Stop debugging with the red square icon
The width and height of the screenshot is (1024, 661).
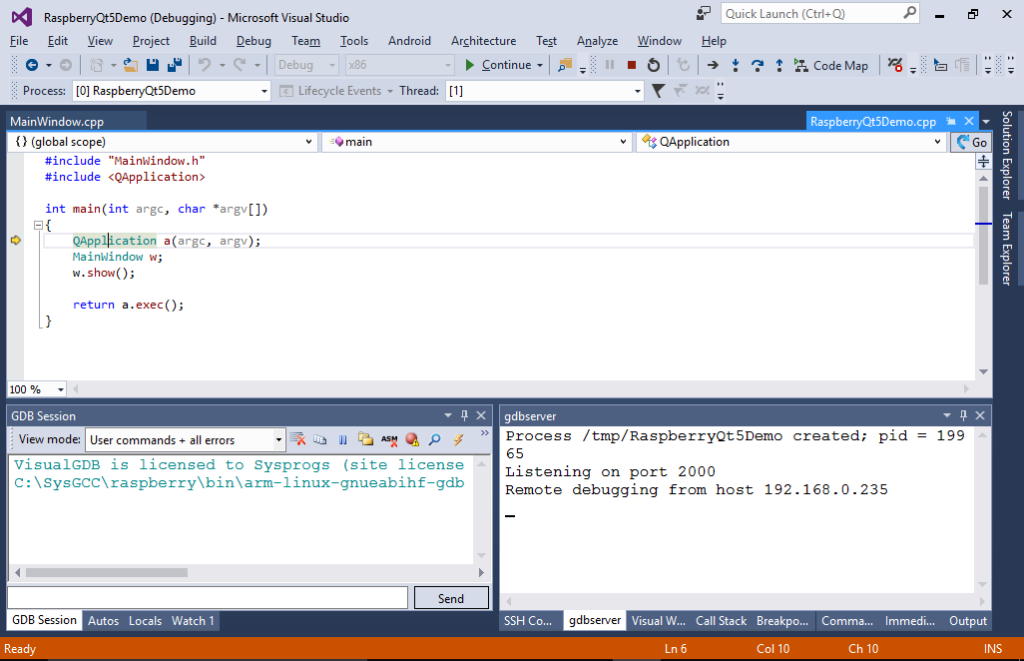click(632, 66)
